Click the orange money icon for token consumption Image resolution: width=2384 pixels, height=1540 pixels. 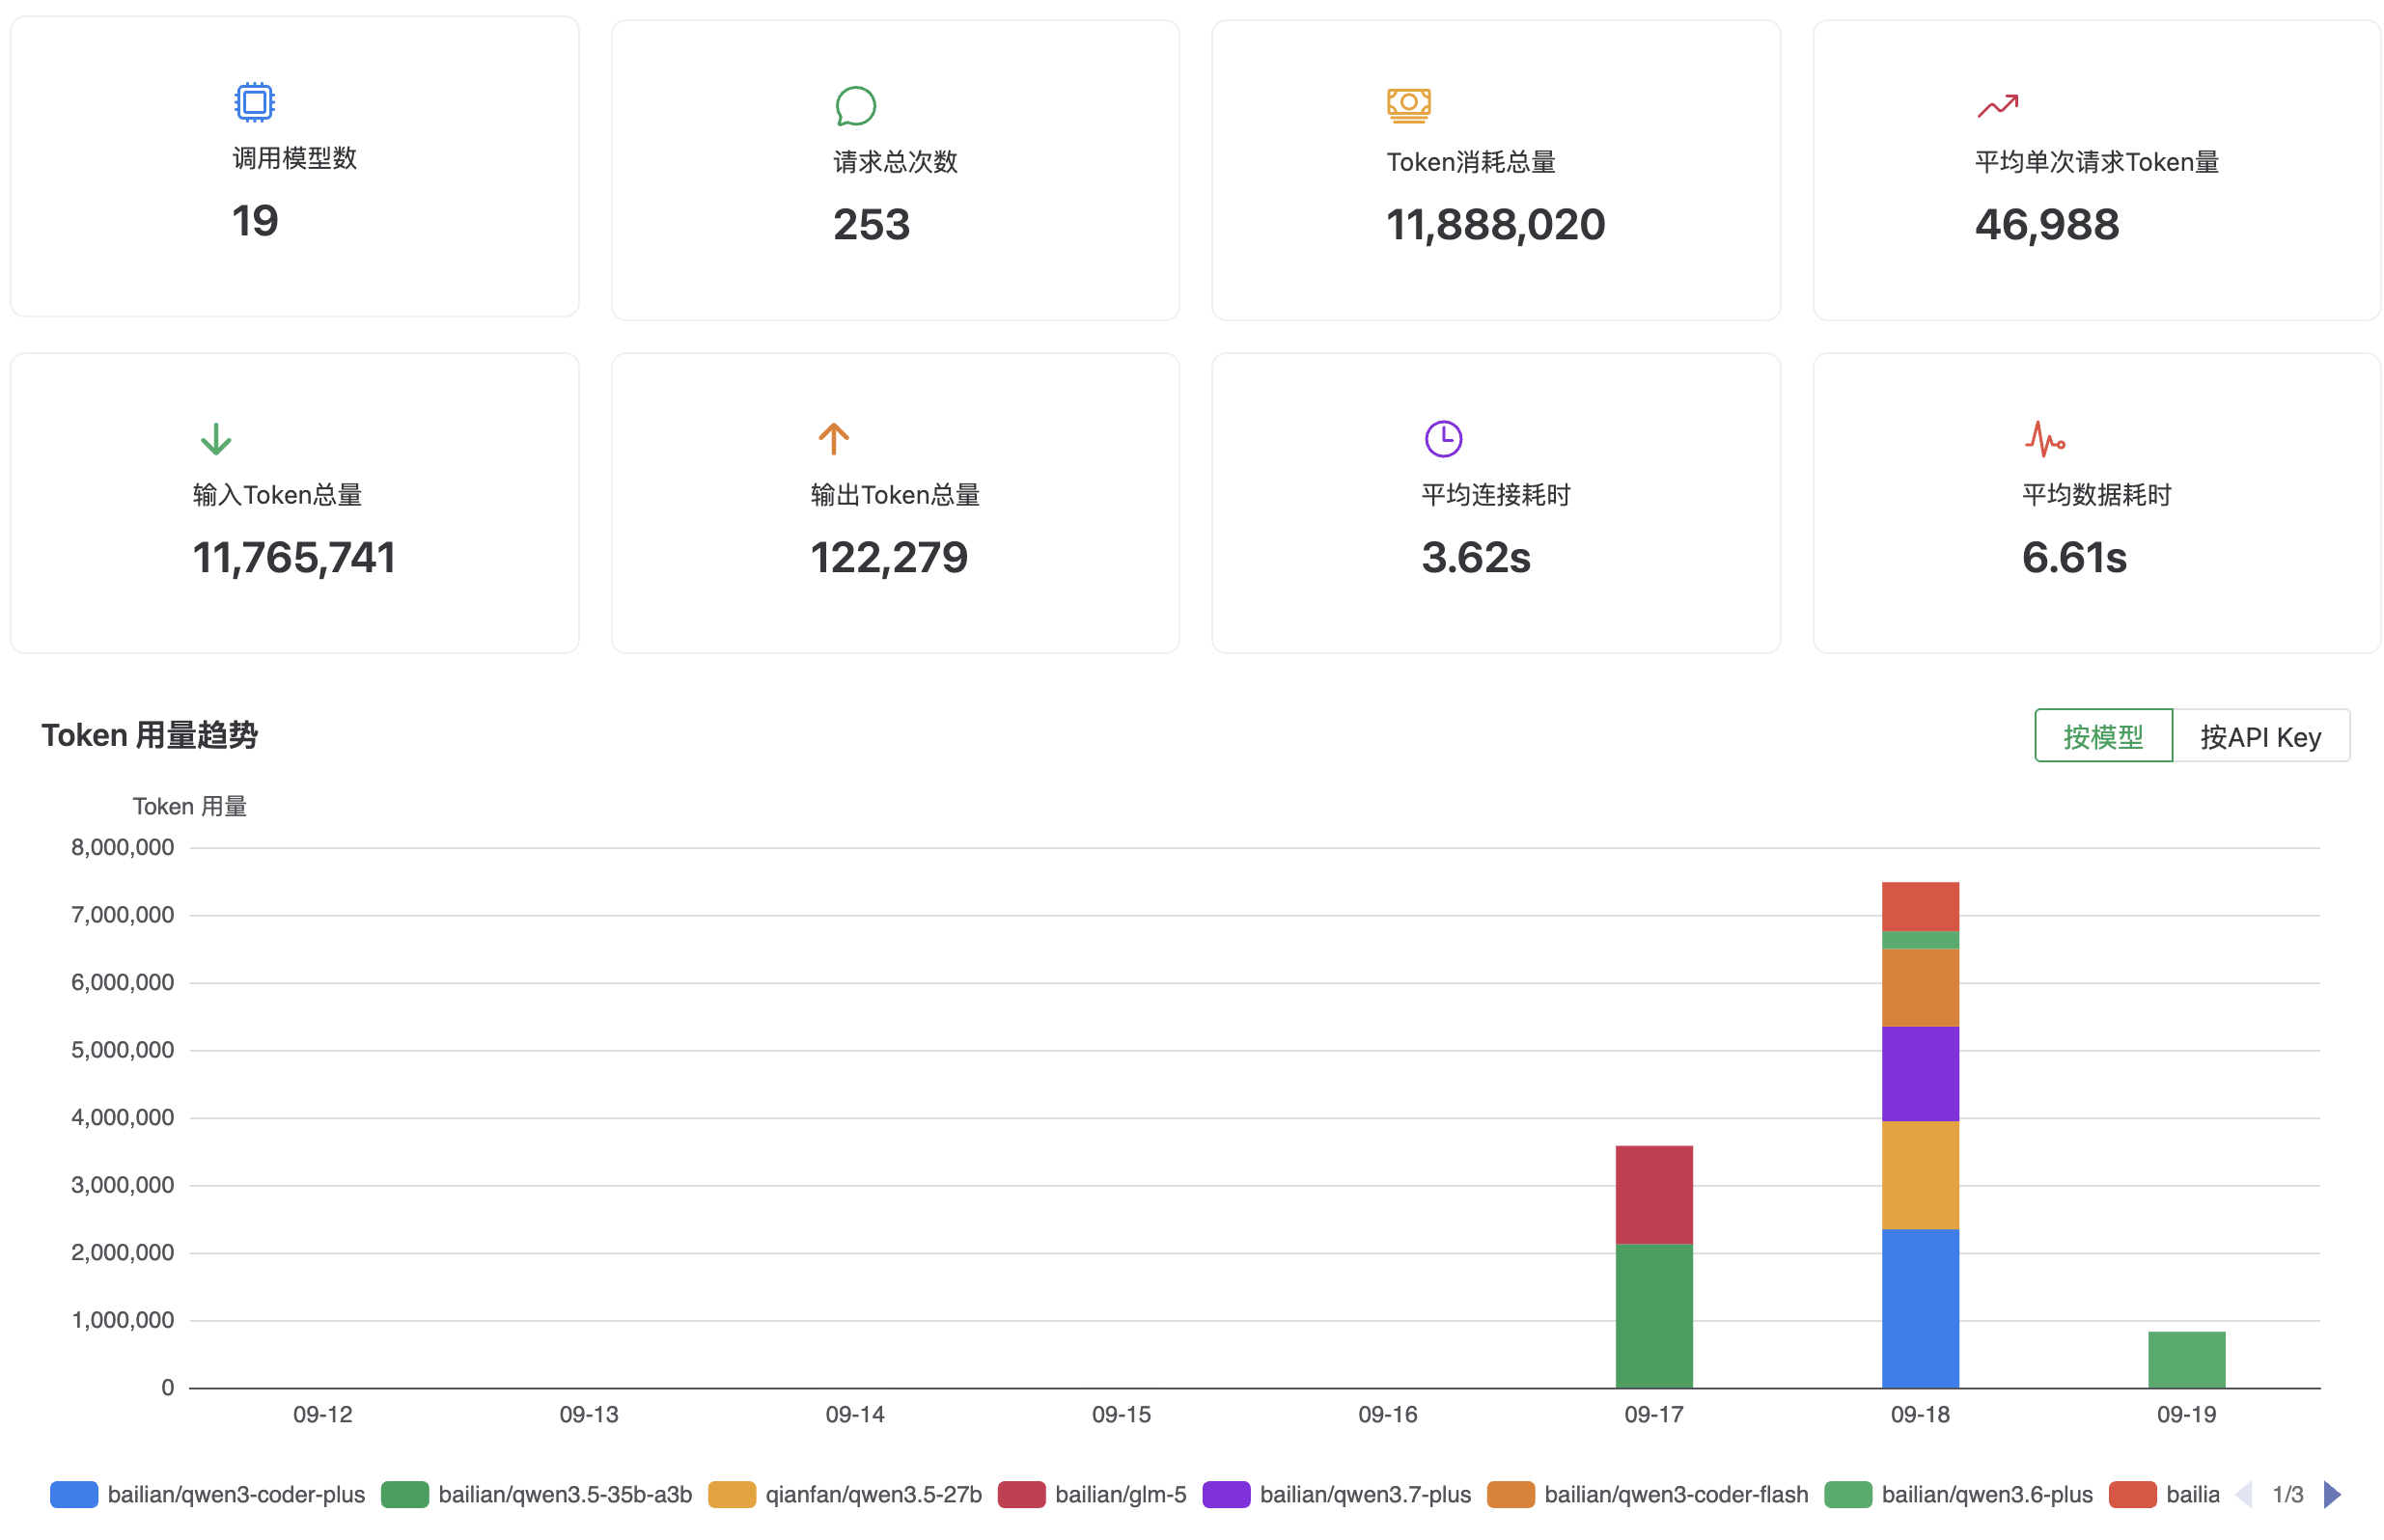tap(1408, 105)
